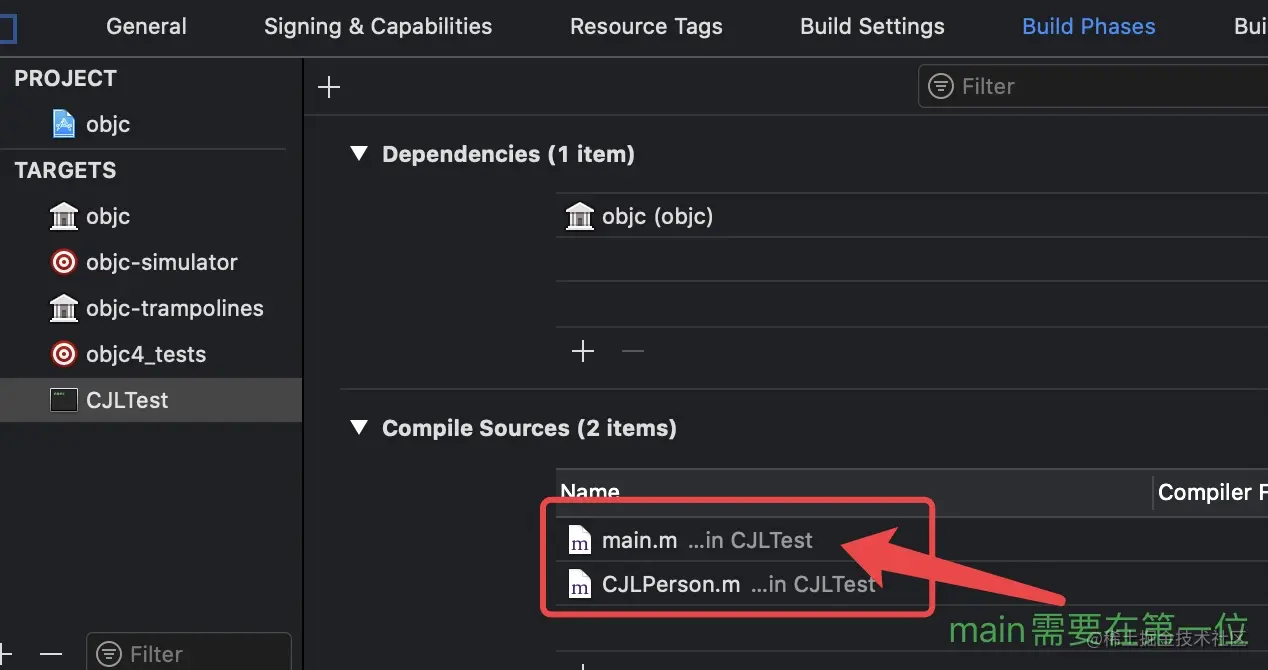This screenshot has width=1268, height=670.
Task: Select the objc-trampolines library icon
Action: coord(64,308)
